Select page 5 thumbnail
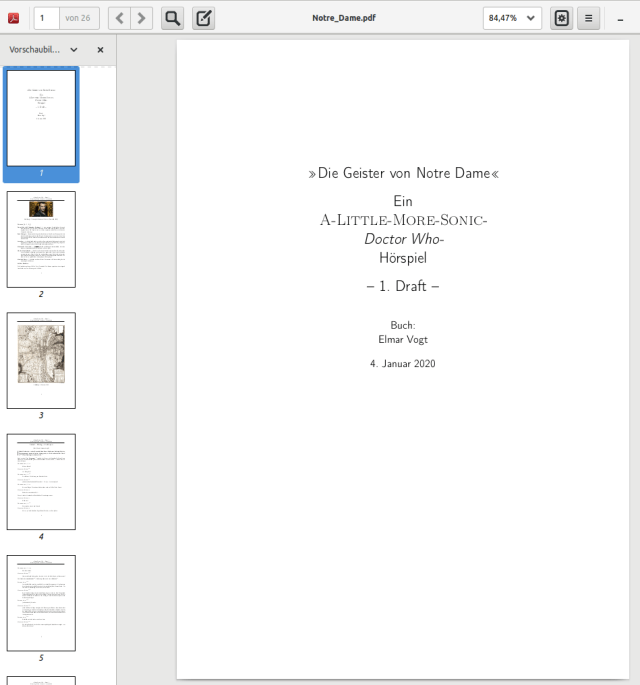 (x=41, y=603)
